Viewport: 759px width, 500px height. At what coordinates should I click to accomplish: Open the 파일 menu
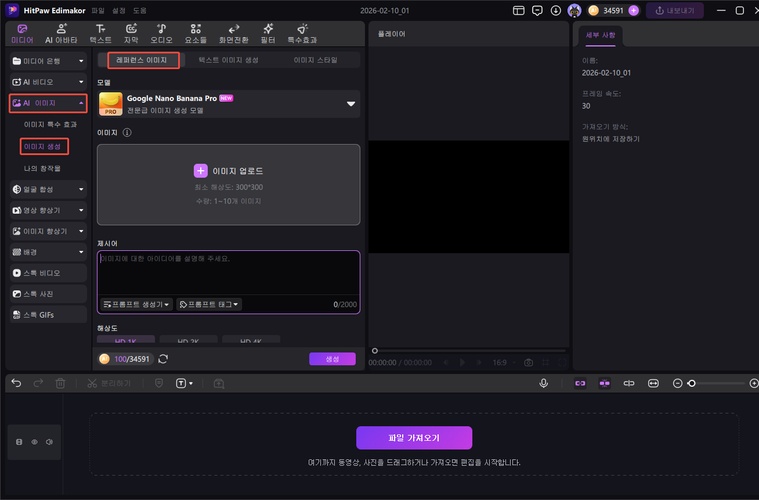pos(98,10)
